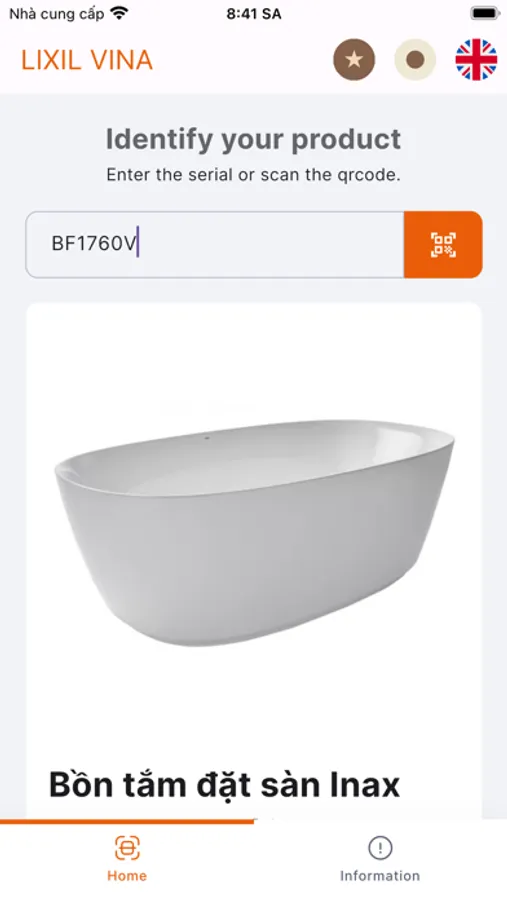Tap the bathtub product image
The image size is (507, 900).
point(254,533)
